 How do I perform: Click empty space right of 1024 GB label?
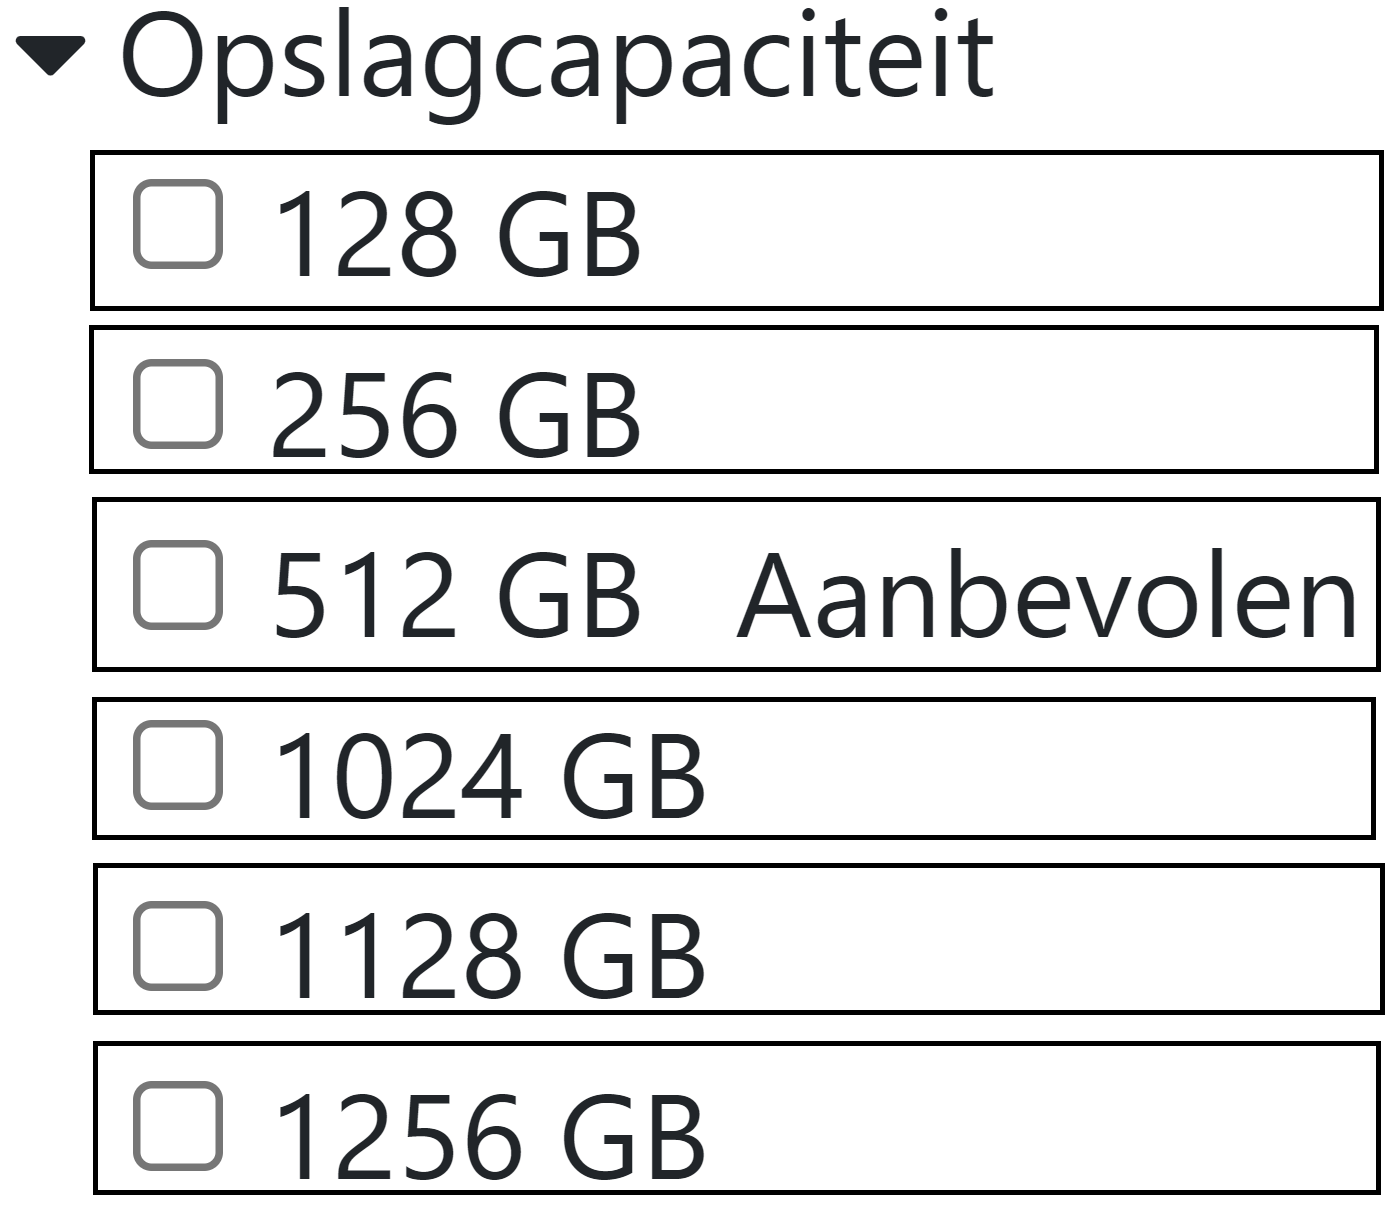click(x=1030, y=769)
